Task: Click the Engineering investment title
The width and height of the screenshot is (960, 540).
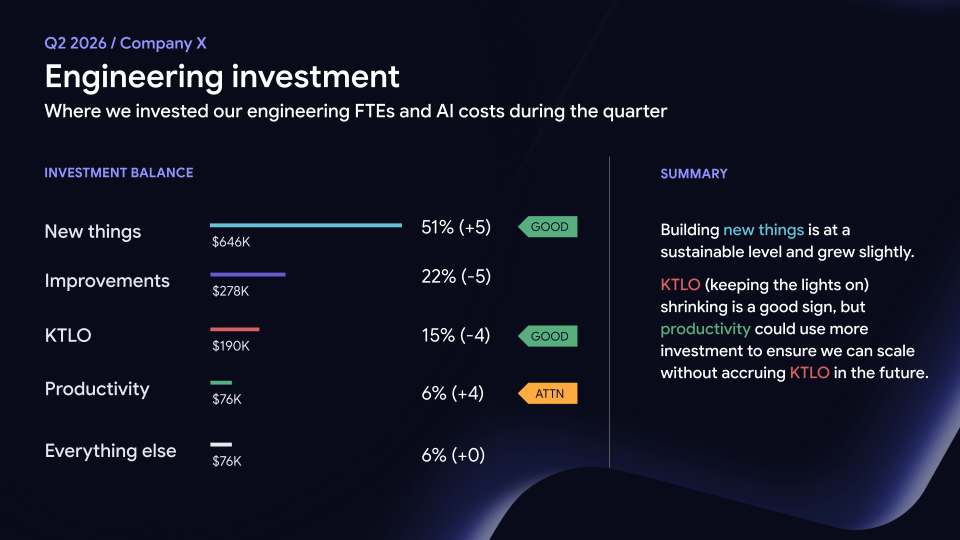Action: coord(222,77)
